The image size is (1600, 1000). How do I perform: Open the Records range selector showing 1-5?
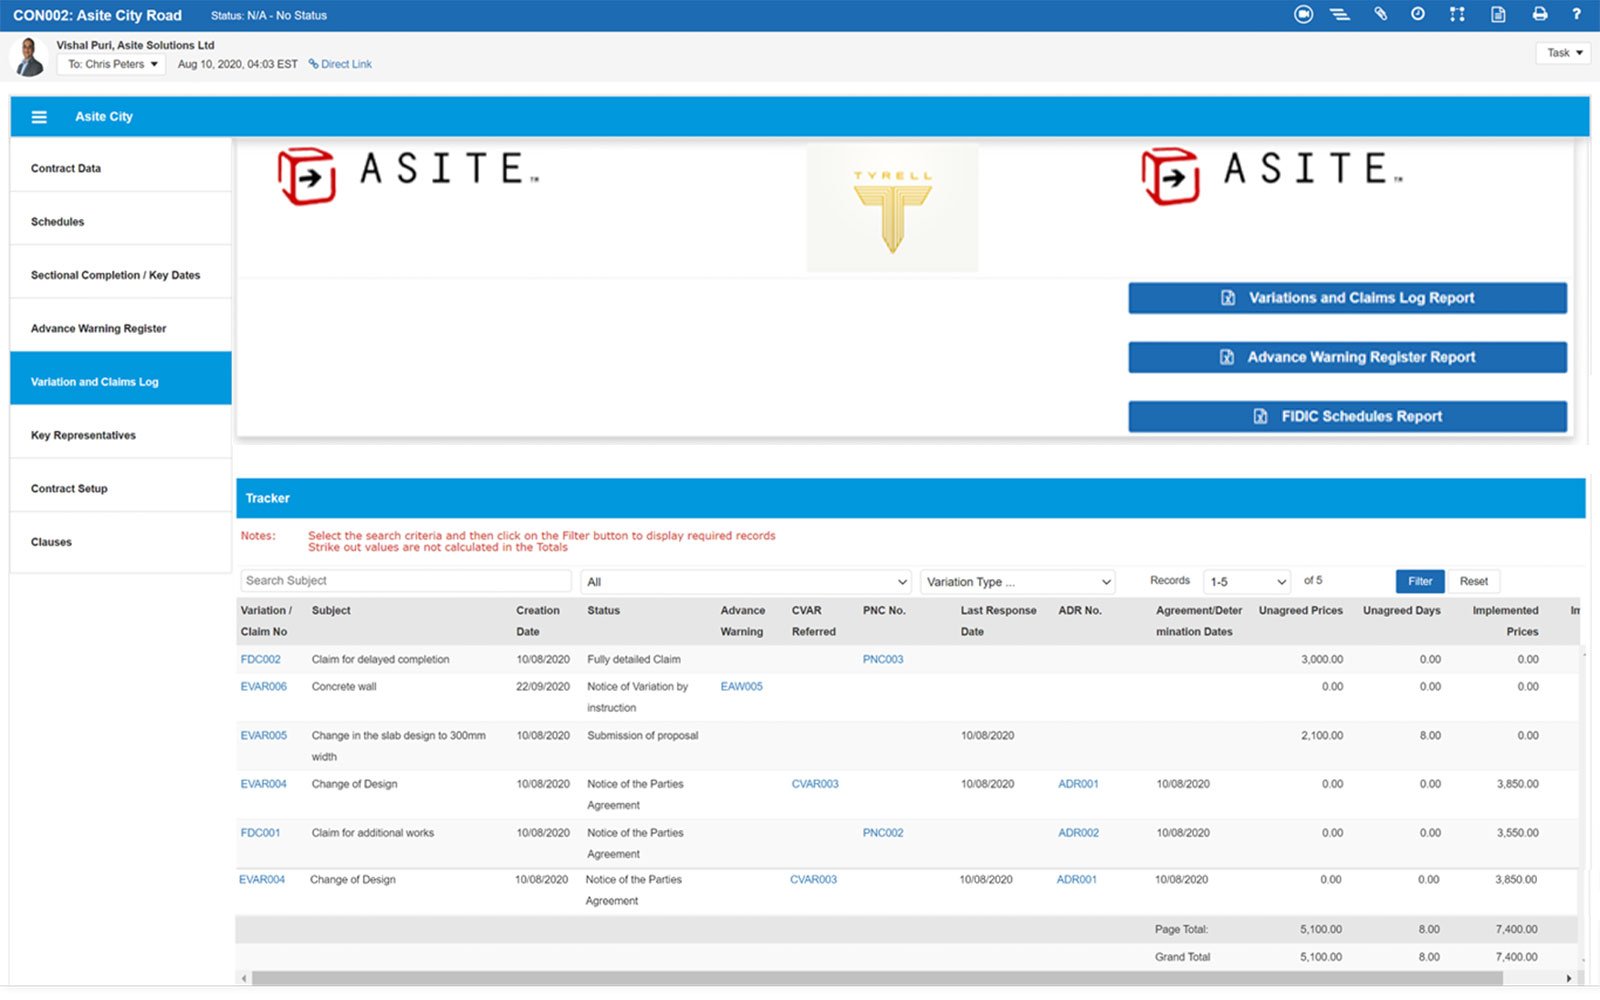(x=1246, y=581)
